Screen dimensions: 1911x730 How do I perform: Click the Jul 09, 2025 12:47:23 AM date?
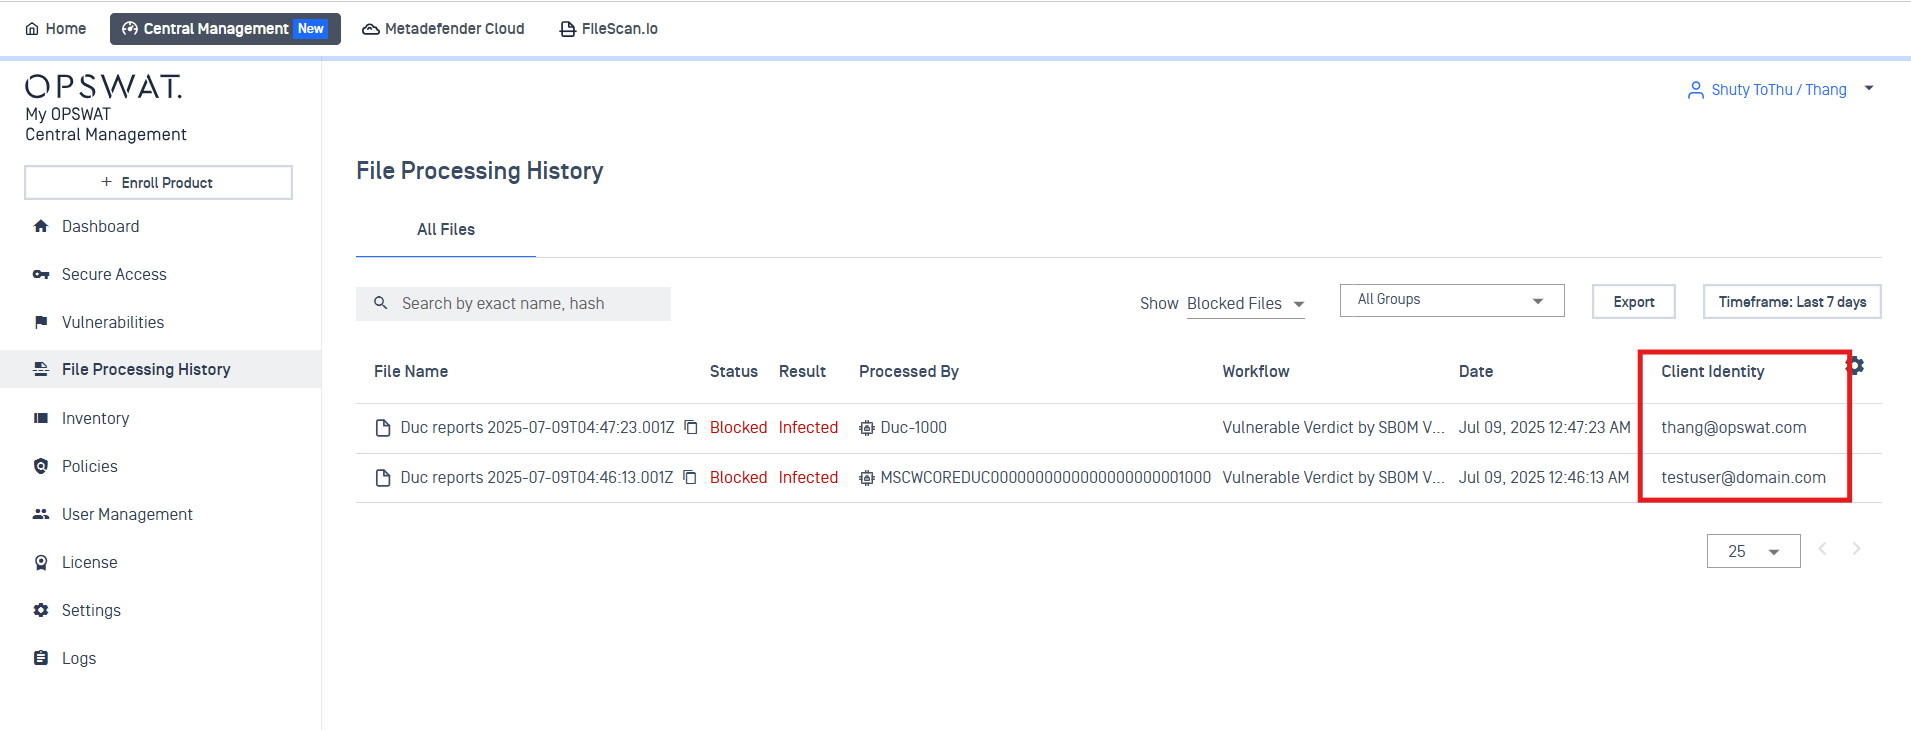coord(1545,428)
